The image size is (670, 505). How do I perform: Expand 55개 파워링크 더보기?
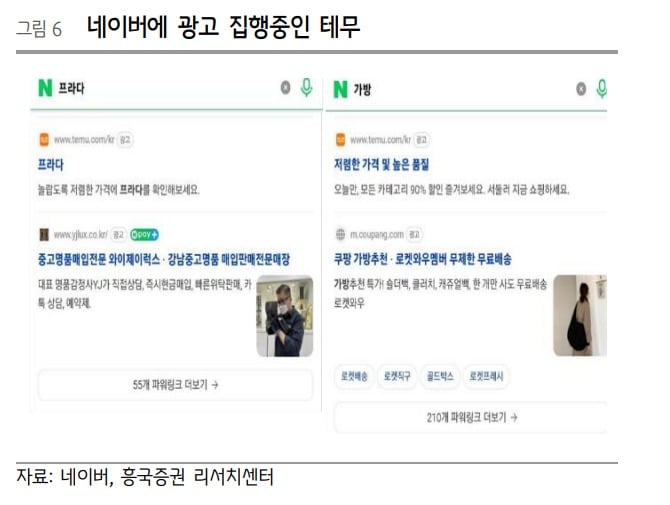176,385
